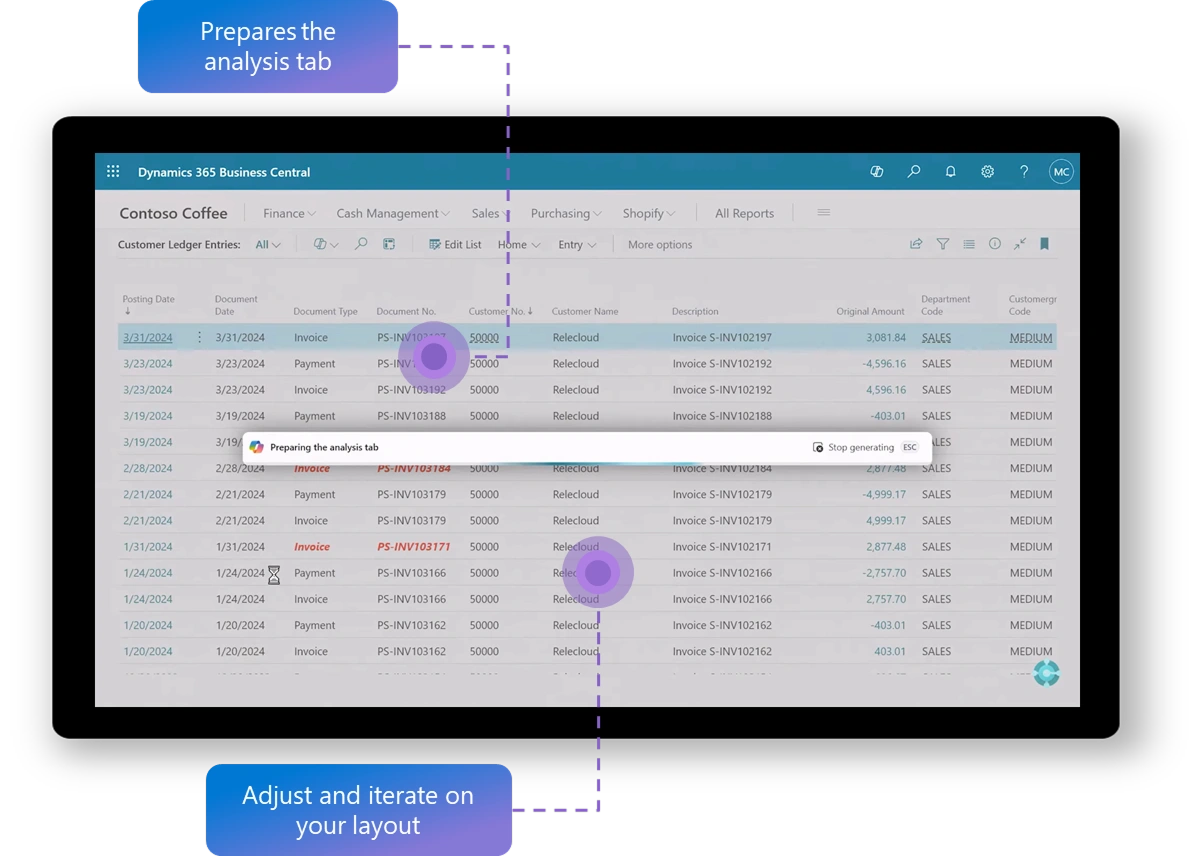Screen dimensions: 1191x856
Task: Click the MC user avatar circle
Action: [1061, 171]
